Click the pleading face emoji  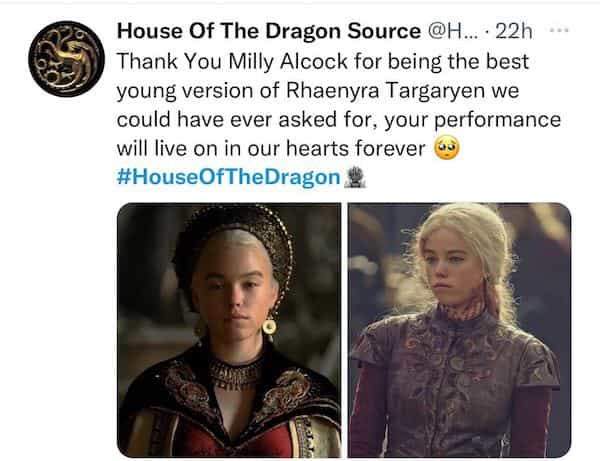tap(447, 148)
